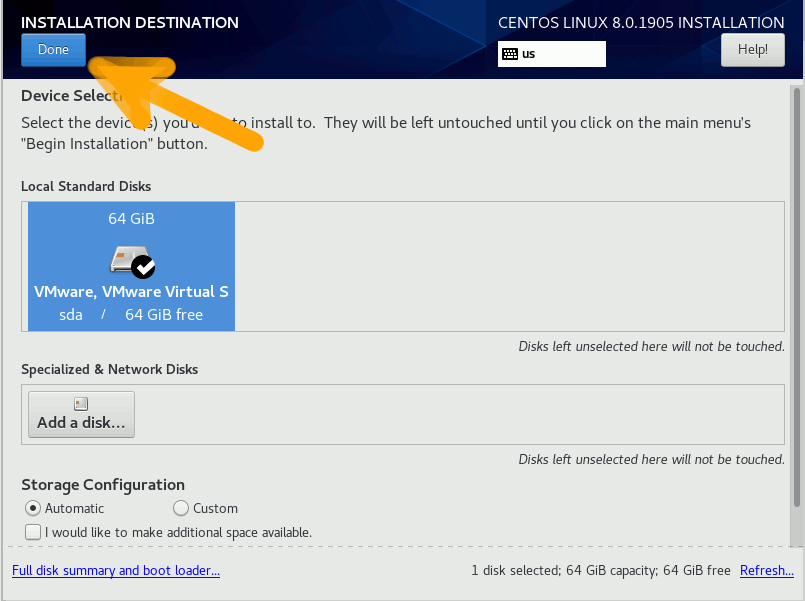The height and width of the screenshot is (601, 805).
Task: Open Full disk summary and boot loader link
Action: (x=116, y=570)
